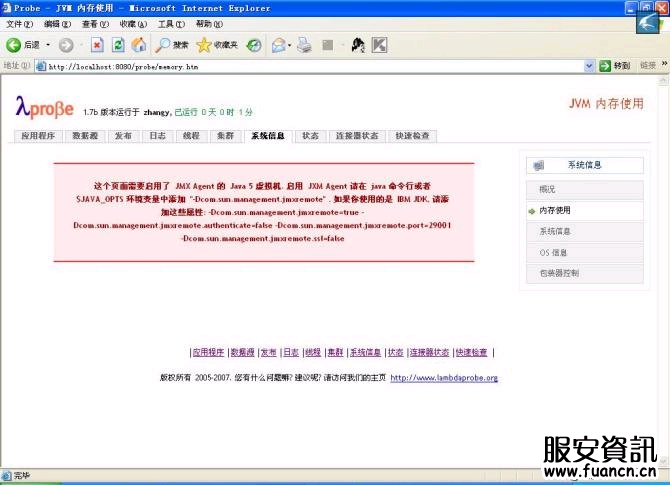Click the page vertical scrollbar up arrow
Image resolution: width=670 pixels, height=485 pixels.
click(663, 81)
